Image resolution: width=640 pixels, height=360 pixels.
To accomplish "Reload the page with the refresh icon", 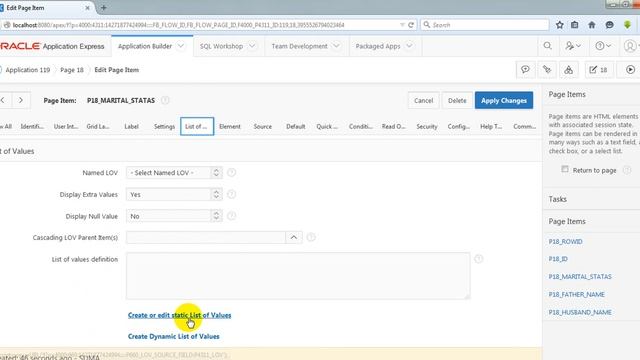I will coord(411,25).
